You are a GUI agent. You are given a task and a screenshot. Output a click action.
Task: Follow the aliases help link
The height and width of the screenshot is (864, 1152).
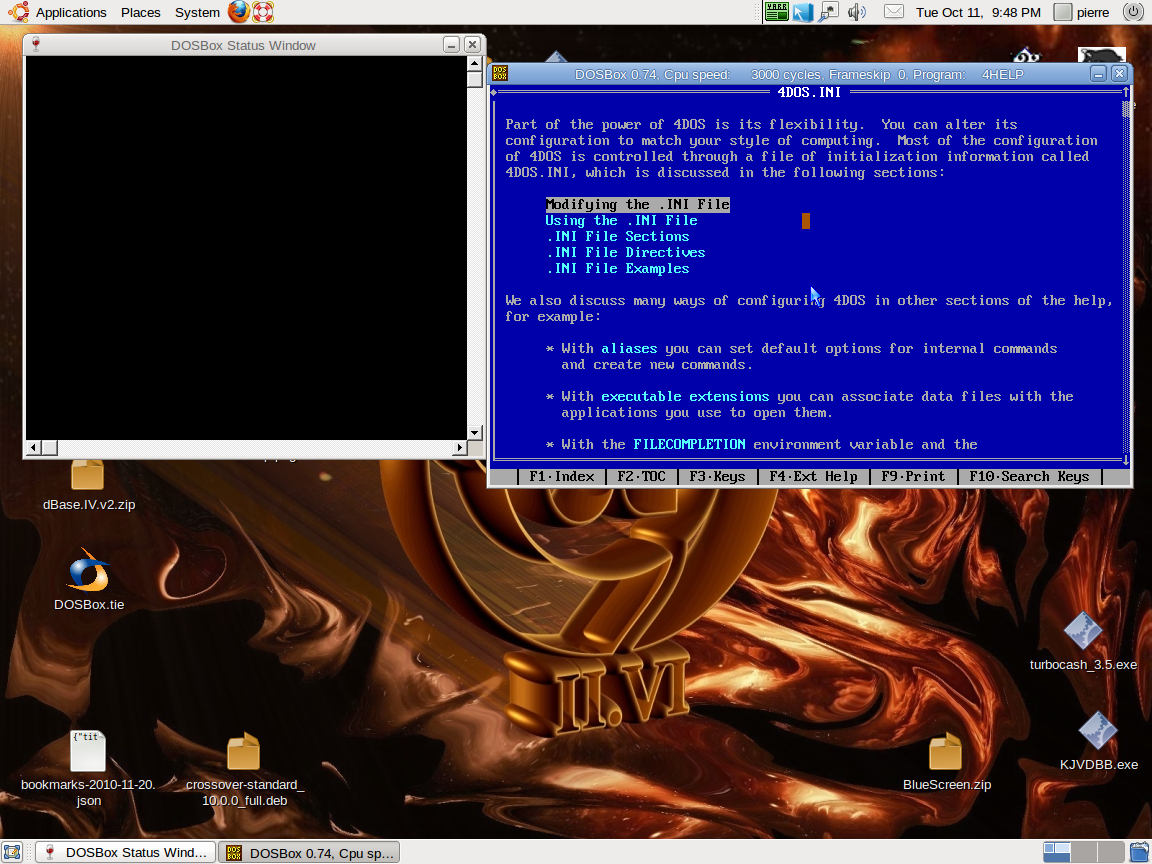(629, 349)
